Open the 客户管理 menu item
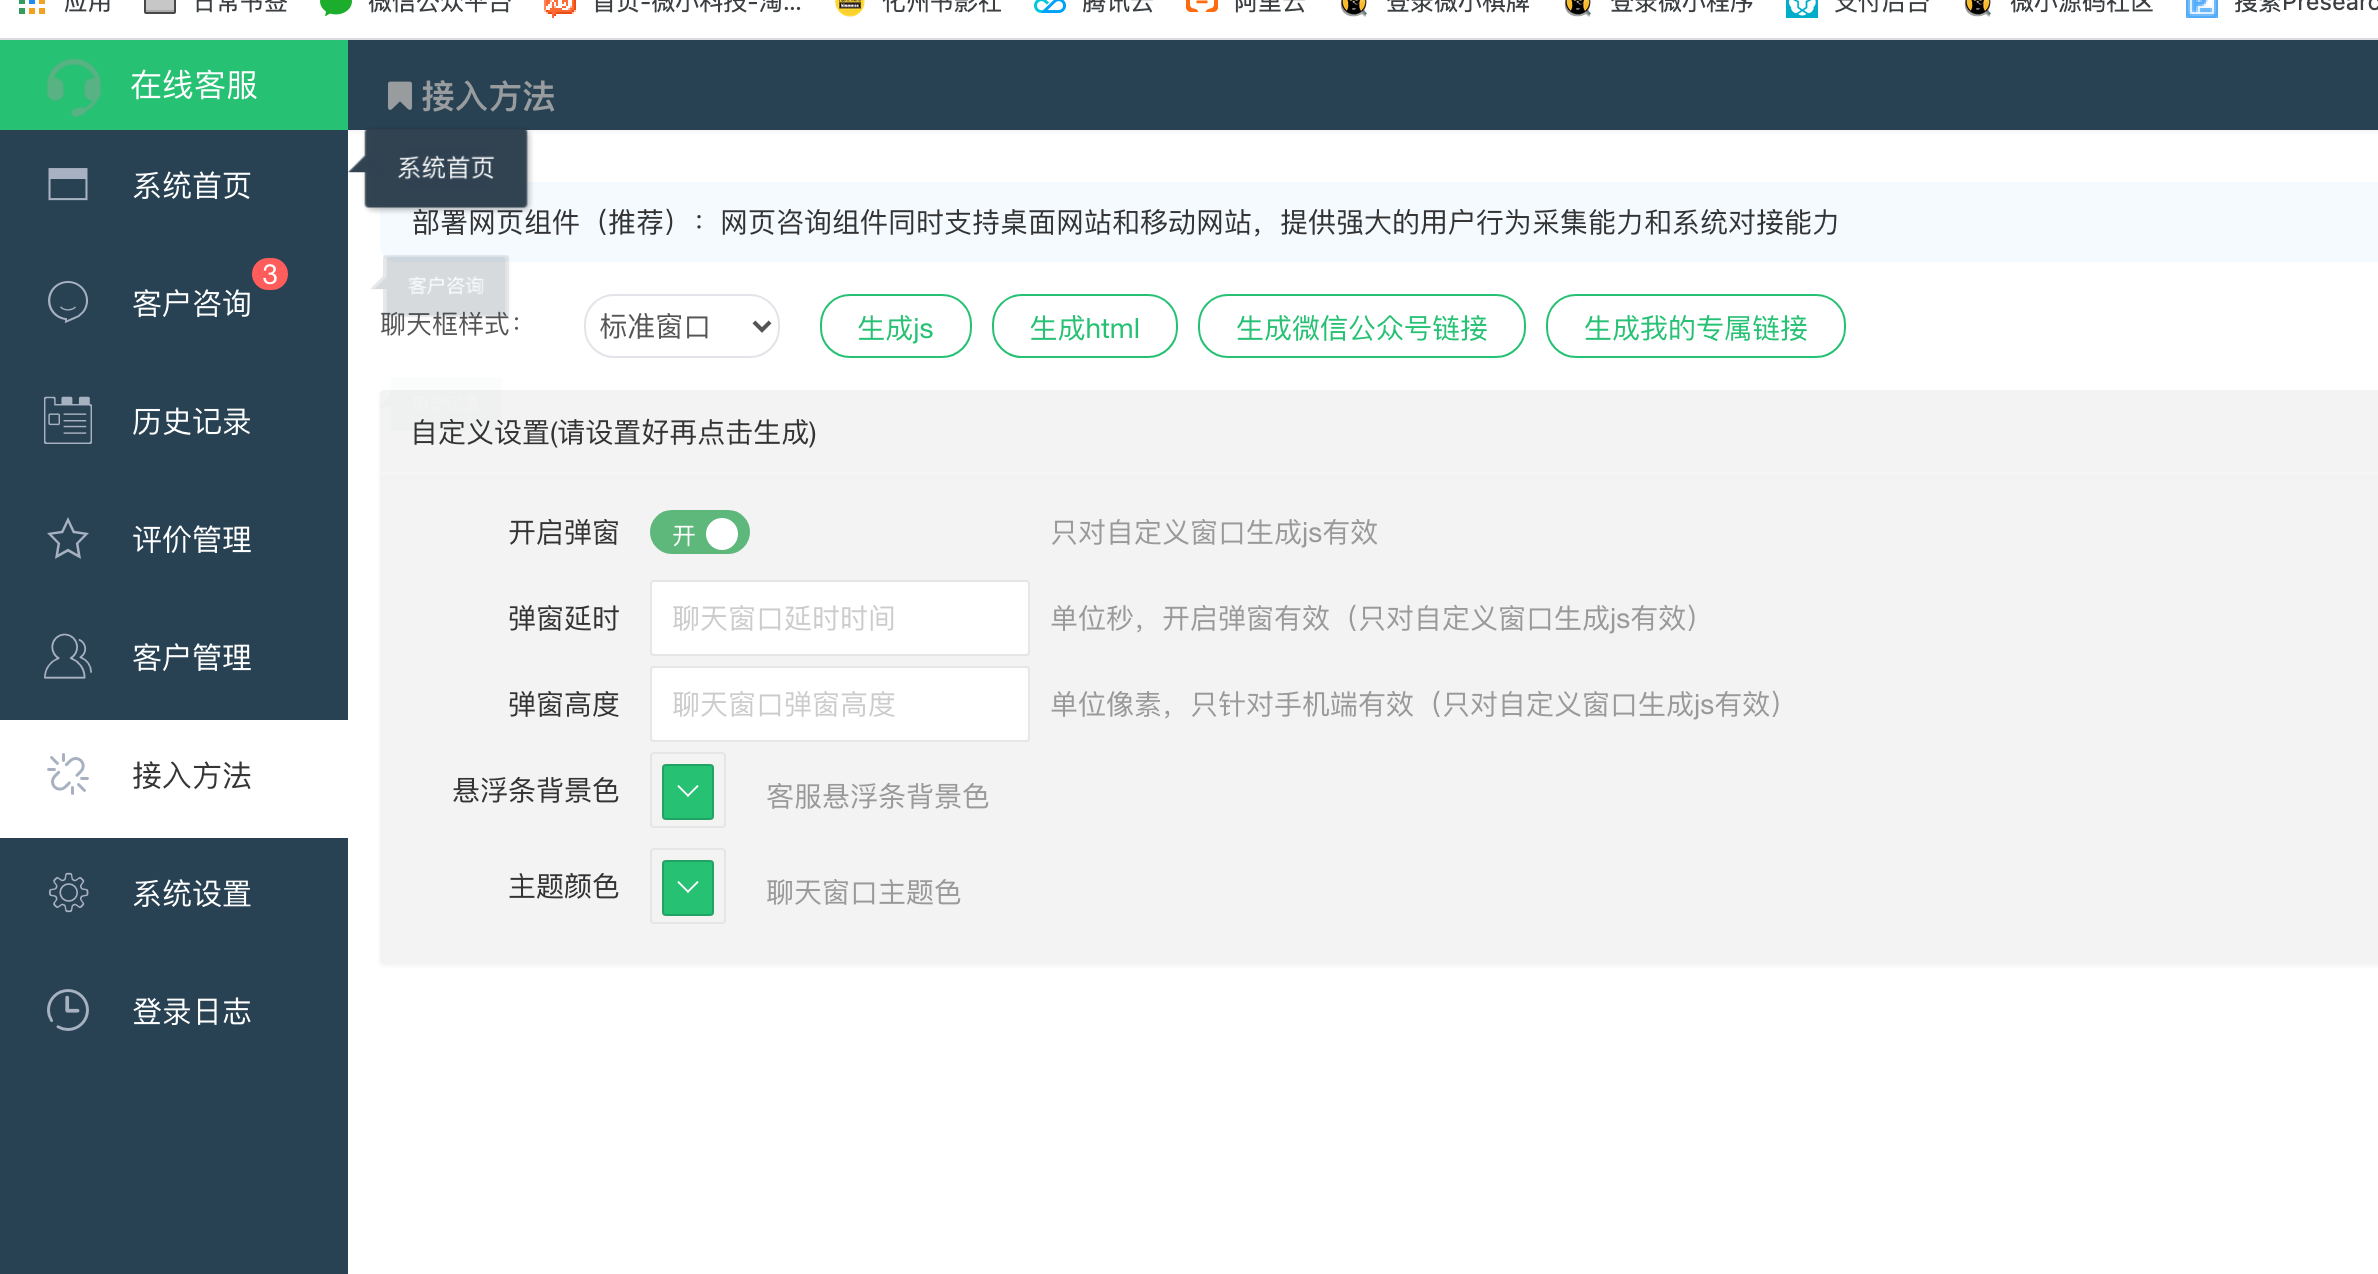Image resolution: width=2378 pixels, height=1274 pixels. [x=174, y=657]
